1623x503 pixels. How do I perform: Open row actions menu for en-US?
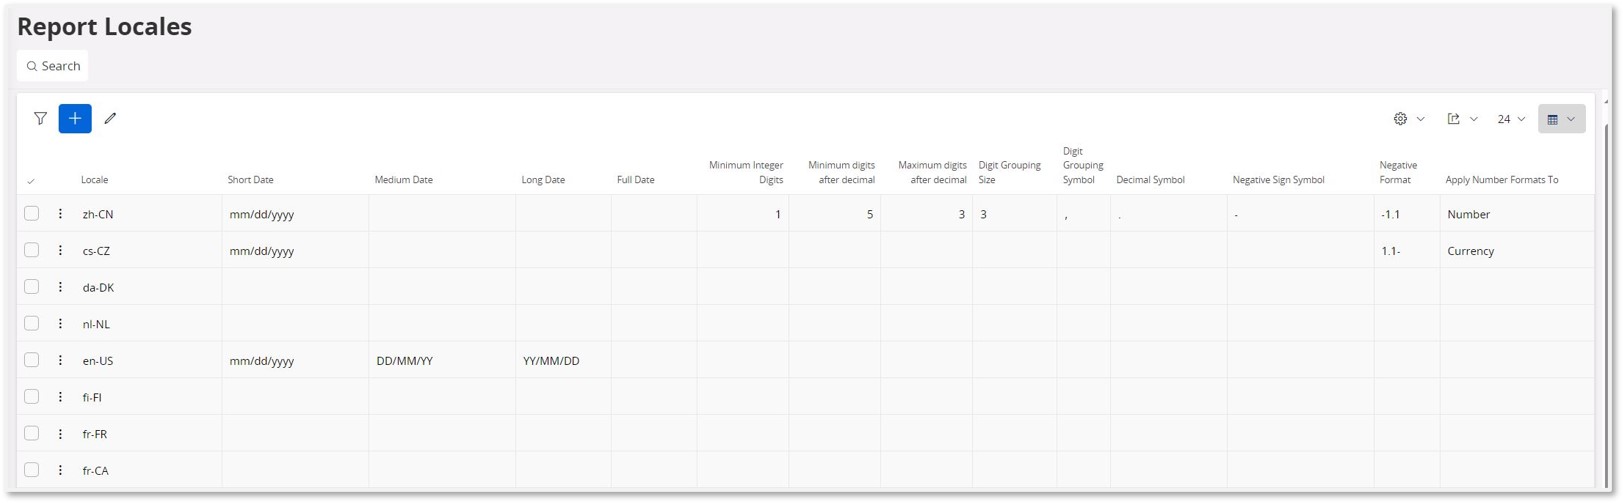(60, 360)
